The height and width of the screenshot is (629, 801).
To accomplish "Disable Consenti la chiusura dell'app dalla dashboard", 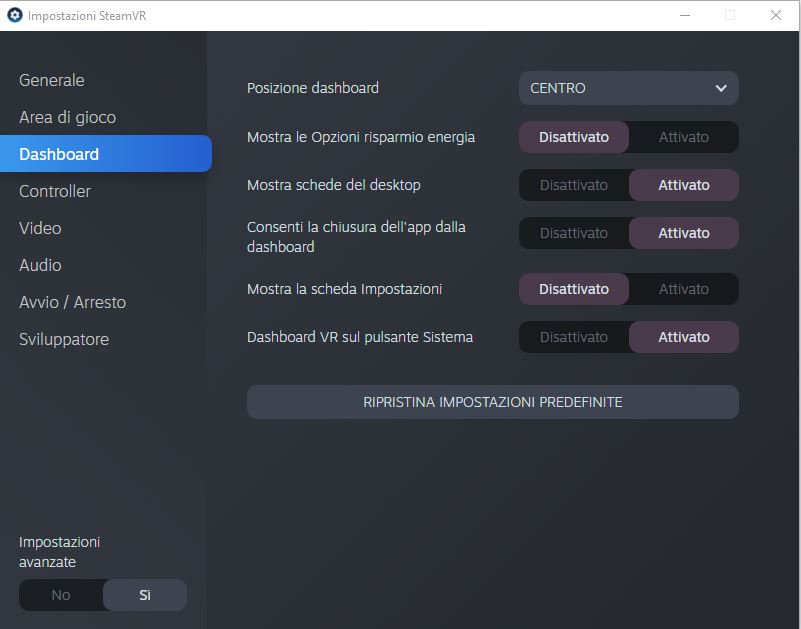I will click(x=574, y=233).
